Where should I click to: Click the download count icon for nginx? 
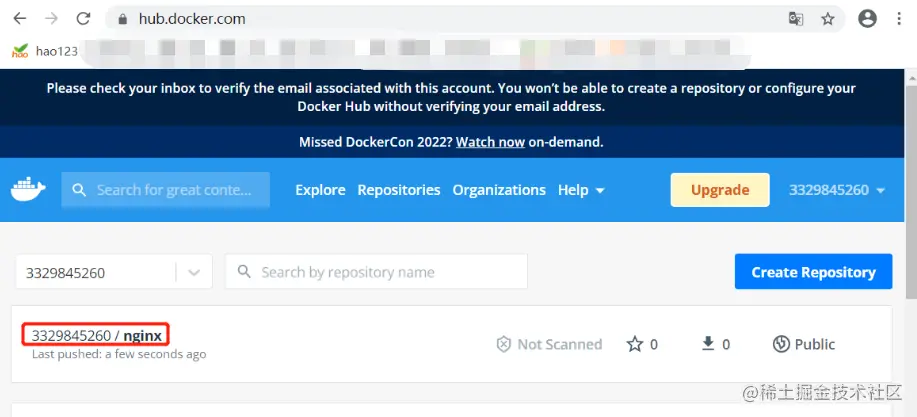pyautogui.click(x=708, y=344)
